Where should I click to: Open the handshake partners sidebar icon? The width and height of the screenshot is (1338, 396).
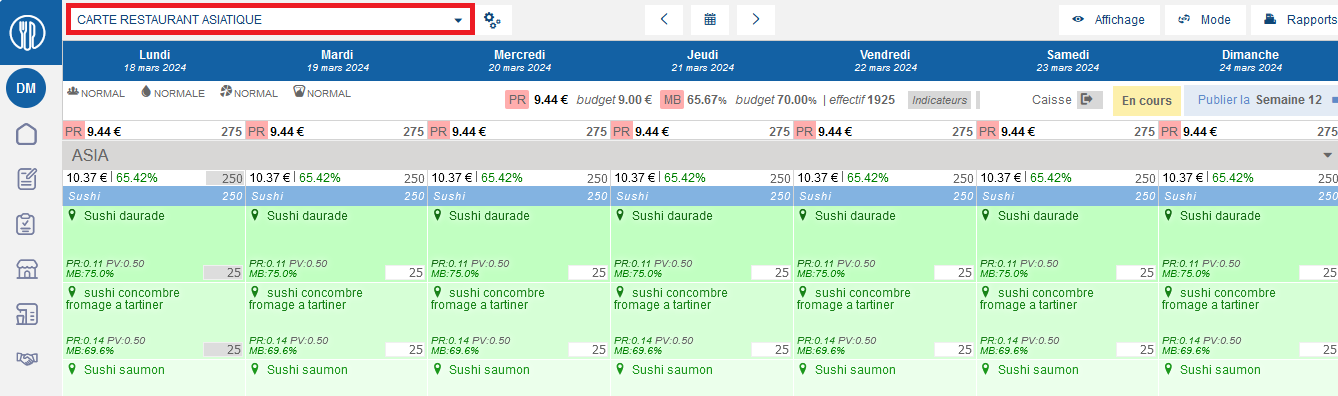coord(27,359)
